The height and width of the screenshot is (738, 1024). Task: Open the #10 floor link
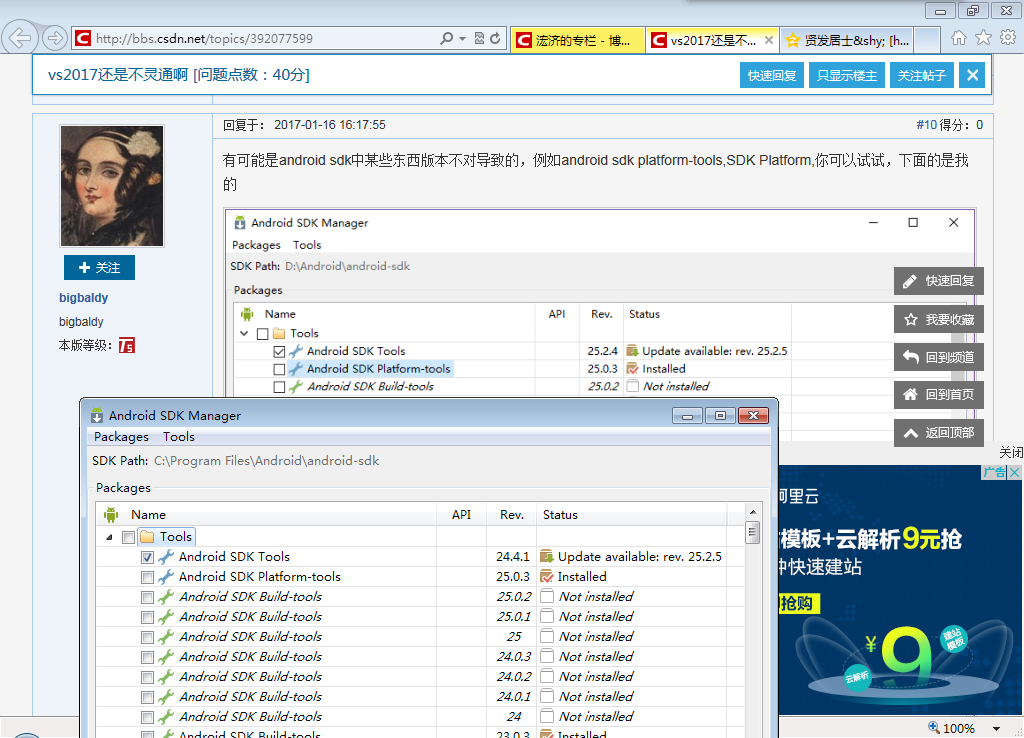[927, 125]
